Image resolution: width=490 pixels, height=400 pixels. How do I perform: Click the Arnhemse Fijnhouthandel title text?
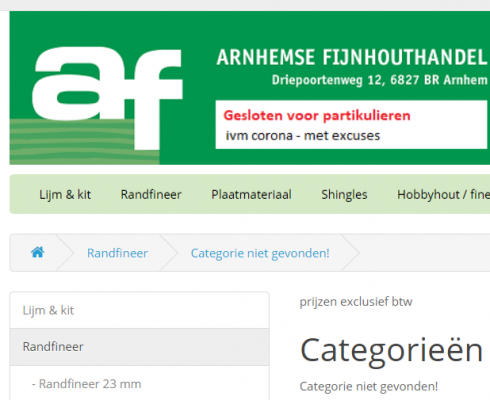coord(352,57)
